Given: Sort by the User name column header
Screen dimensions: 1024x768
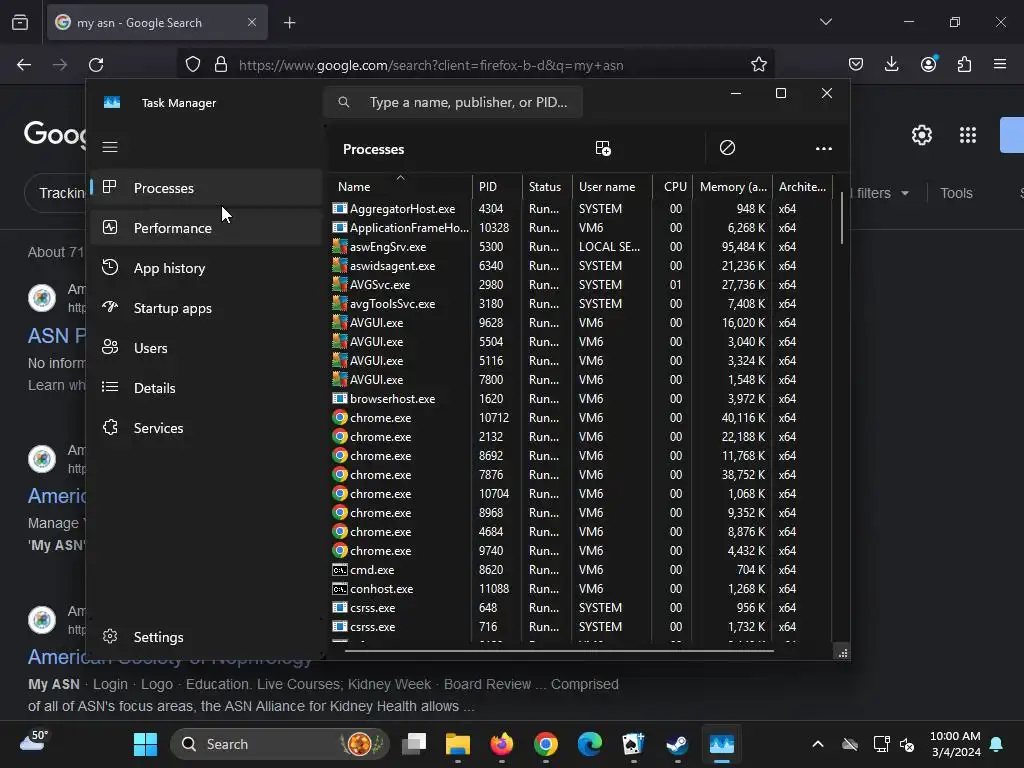Looking at the screenshot, I should pos(613,186).
